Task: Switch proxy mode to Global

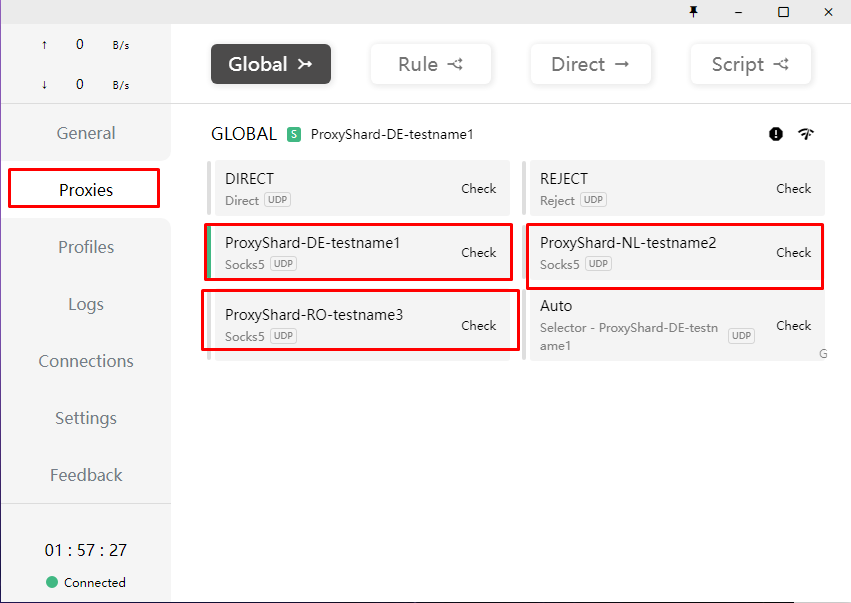Action: tap(270, 64)
